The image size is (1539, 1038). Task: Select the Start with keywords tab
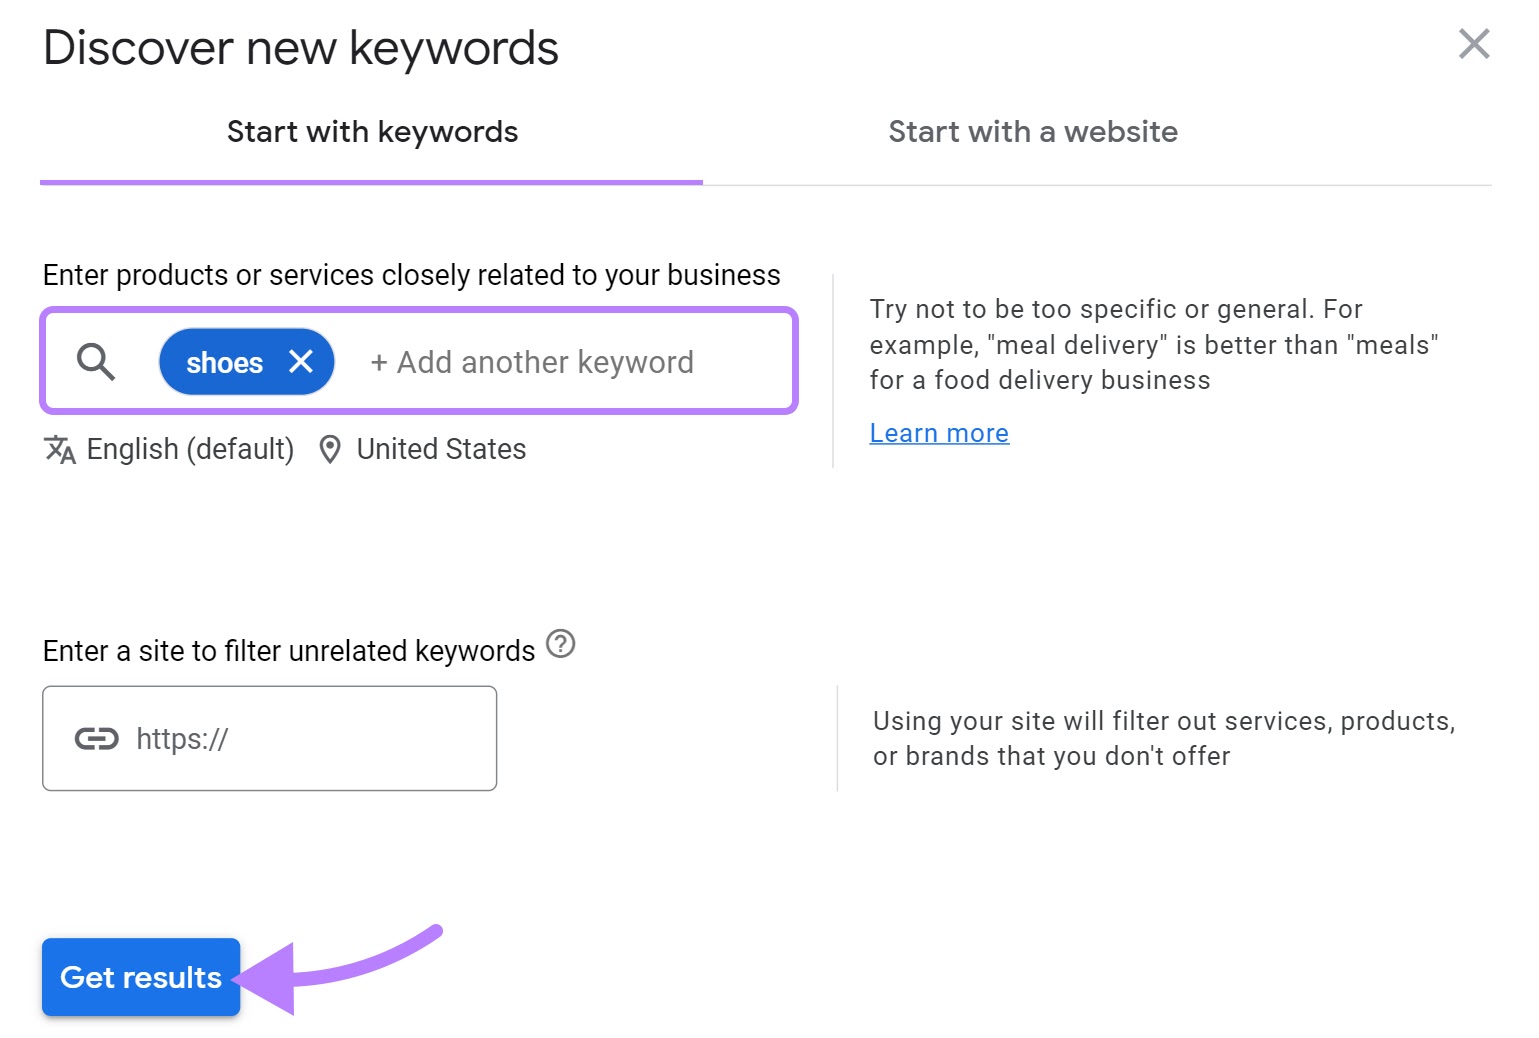372,131
